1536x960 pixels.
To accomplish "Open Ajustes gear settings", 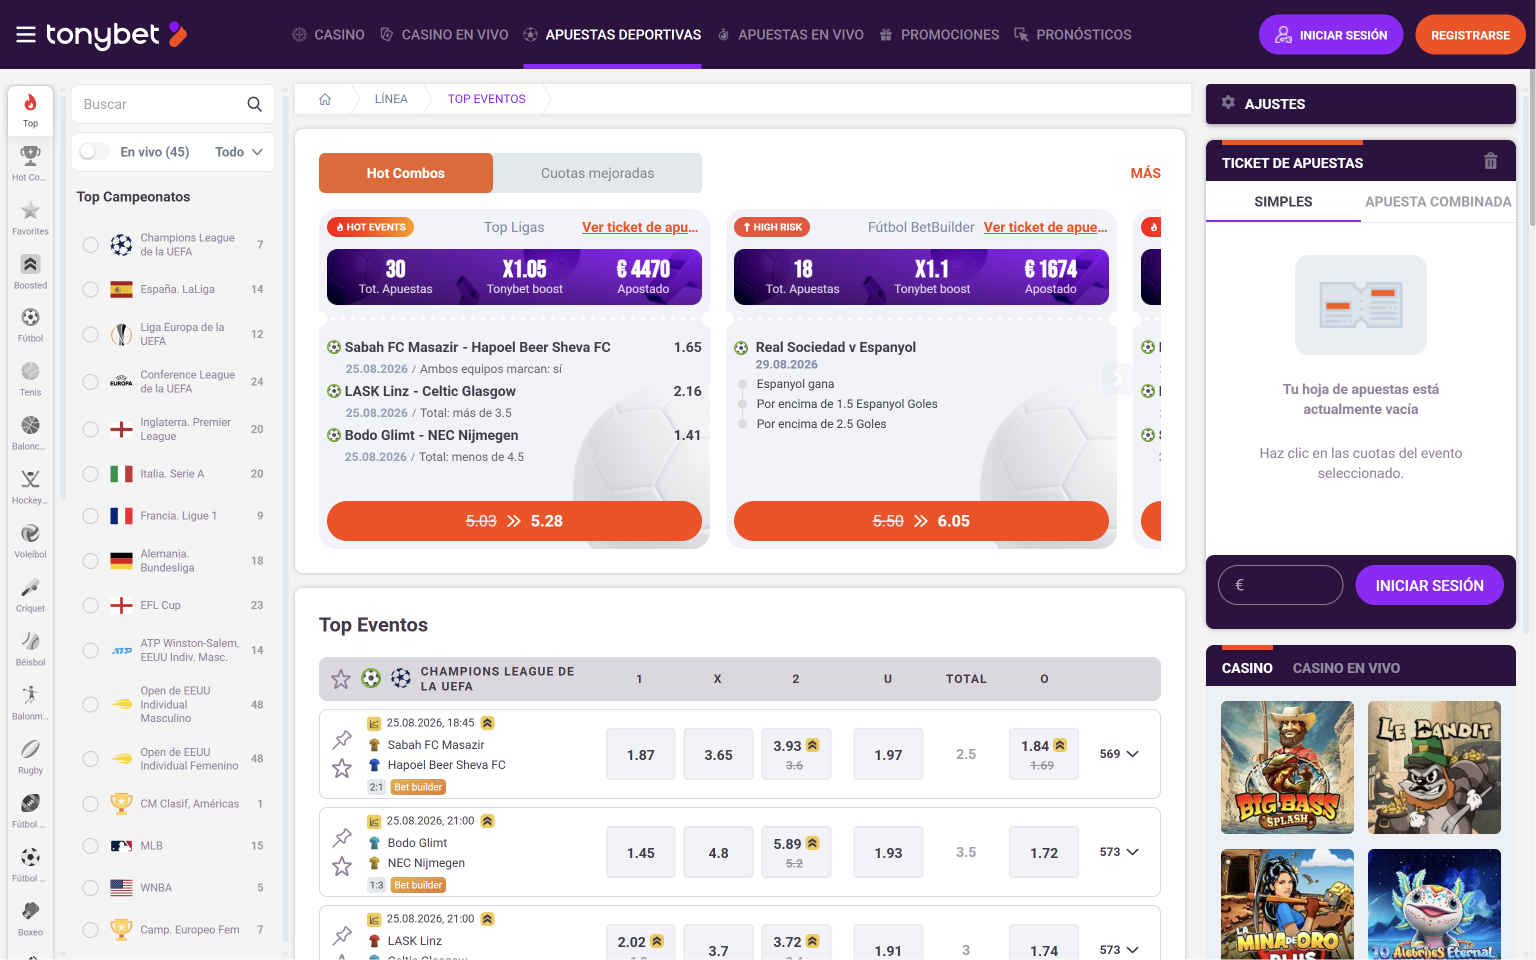I will [x=1228, y=103].
